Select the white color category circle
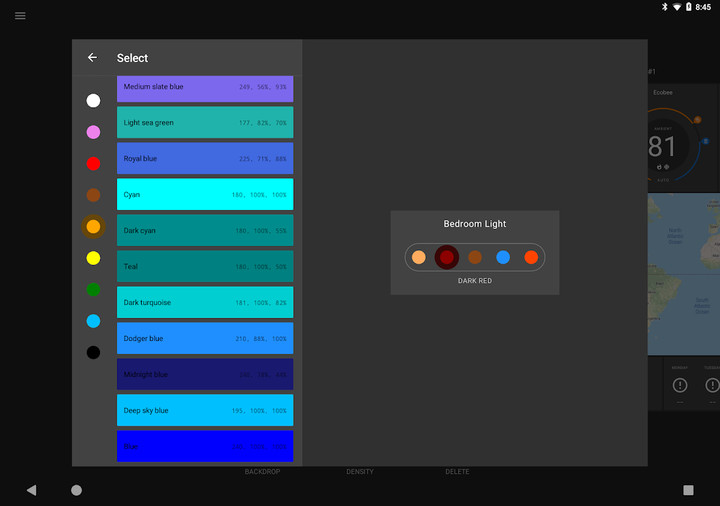This screenshot has height=506, width=720. (x=93, y=100)
